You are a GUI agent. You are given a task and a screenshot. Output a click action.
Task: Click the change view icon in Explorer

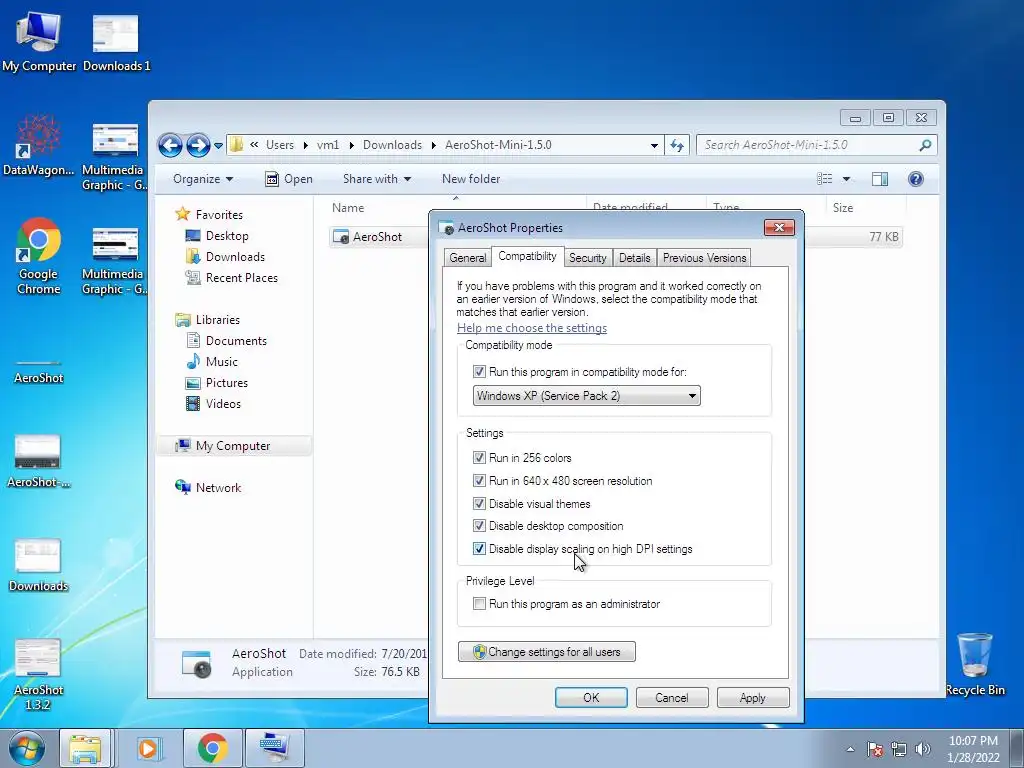point(825,179)
